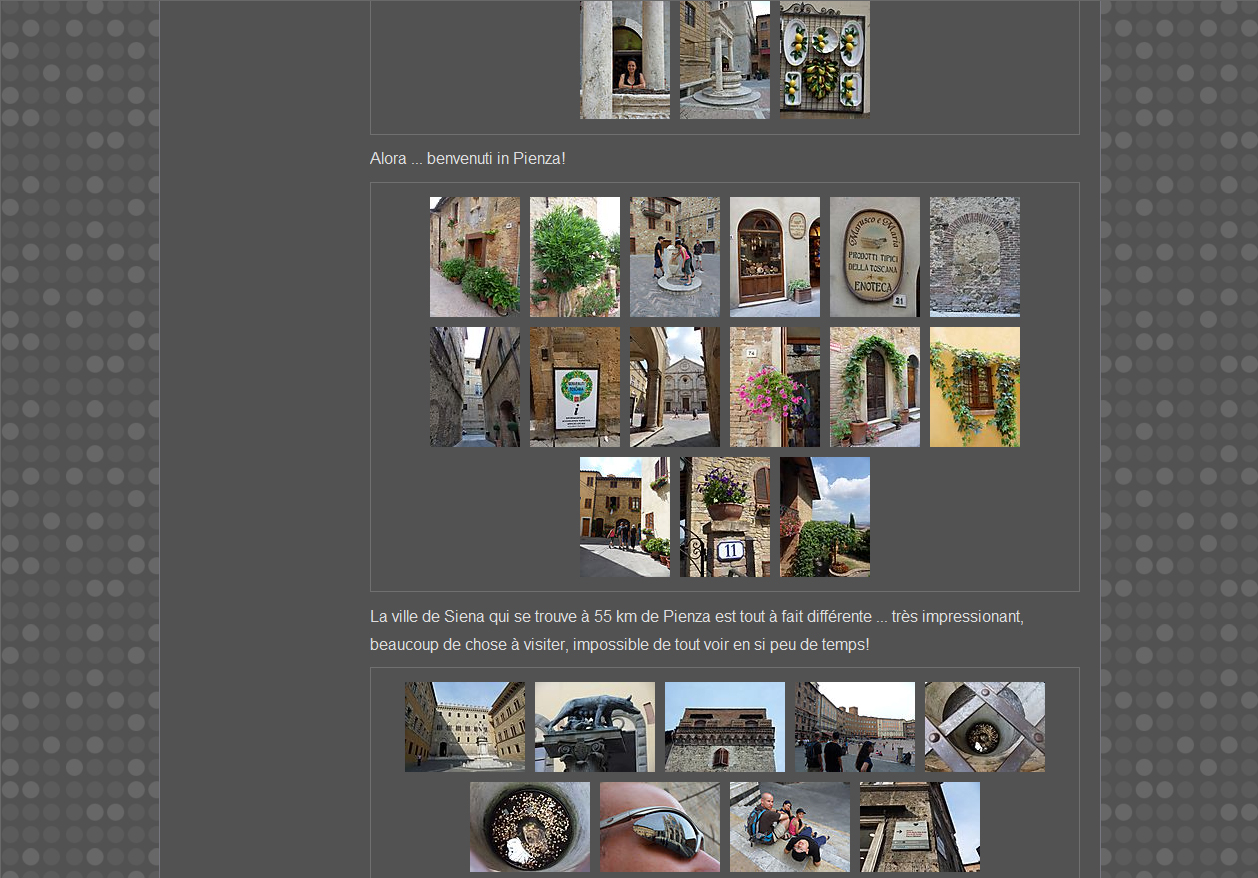Open the she-wolf statue photo

click(595, 727)
